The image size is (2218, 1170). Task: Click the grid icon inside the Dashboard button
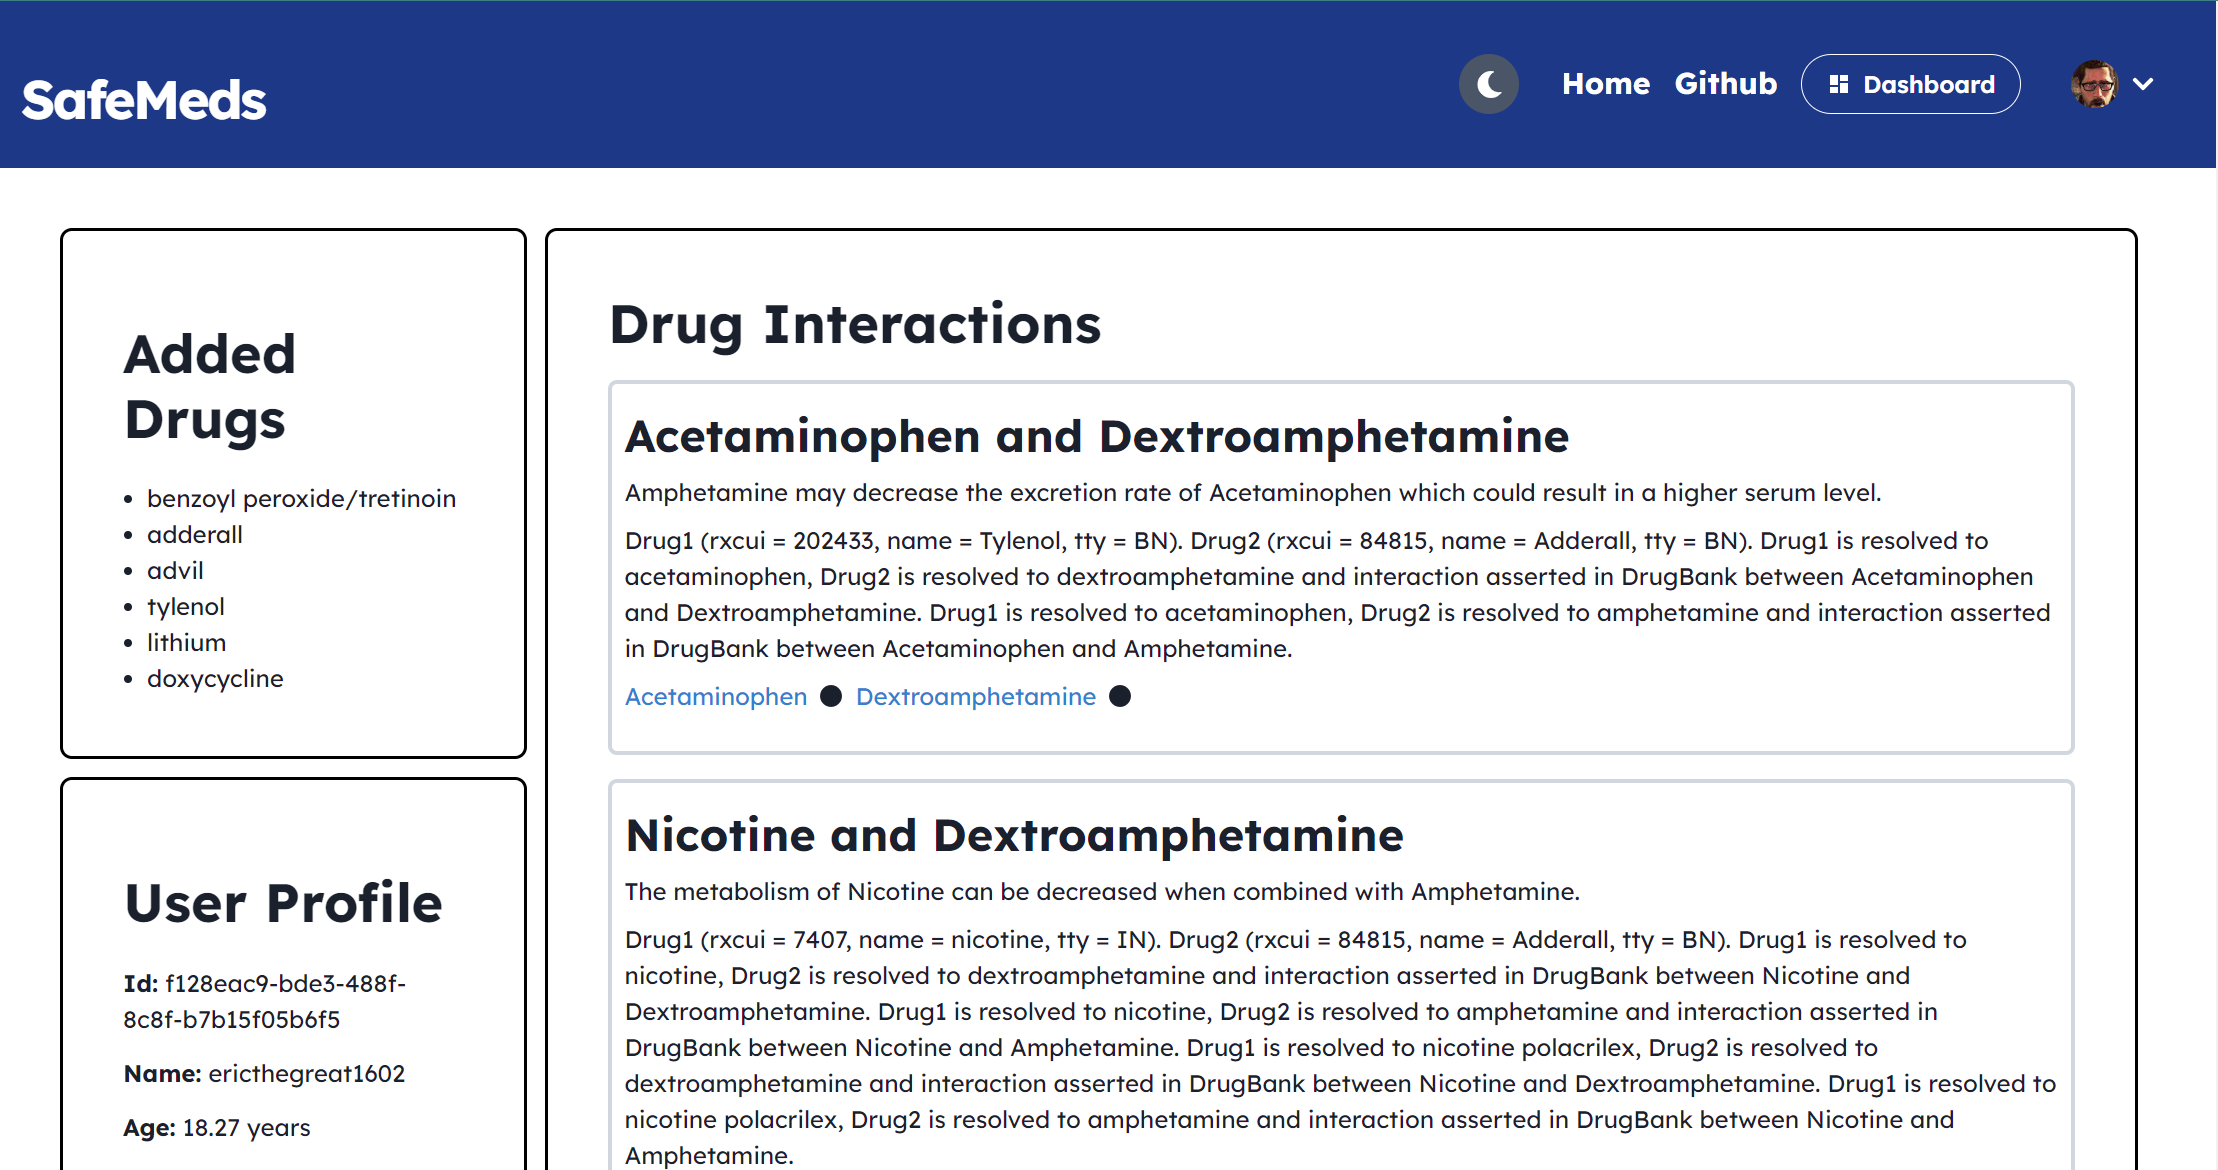(1838, 85)
